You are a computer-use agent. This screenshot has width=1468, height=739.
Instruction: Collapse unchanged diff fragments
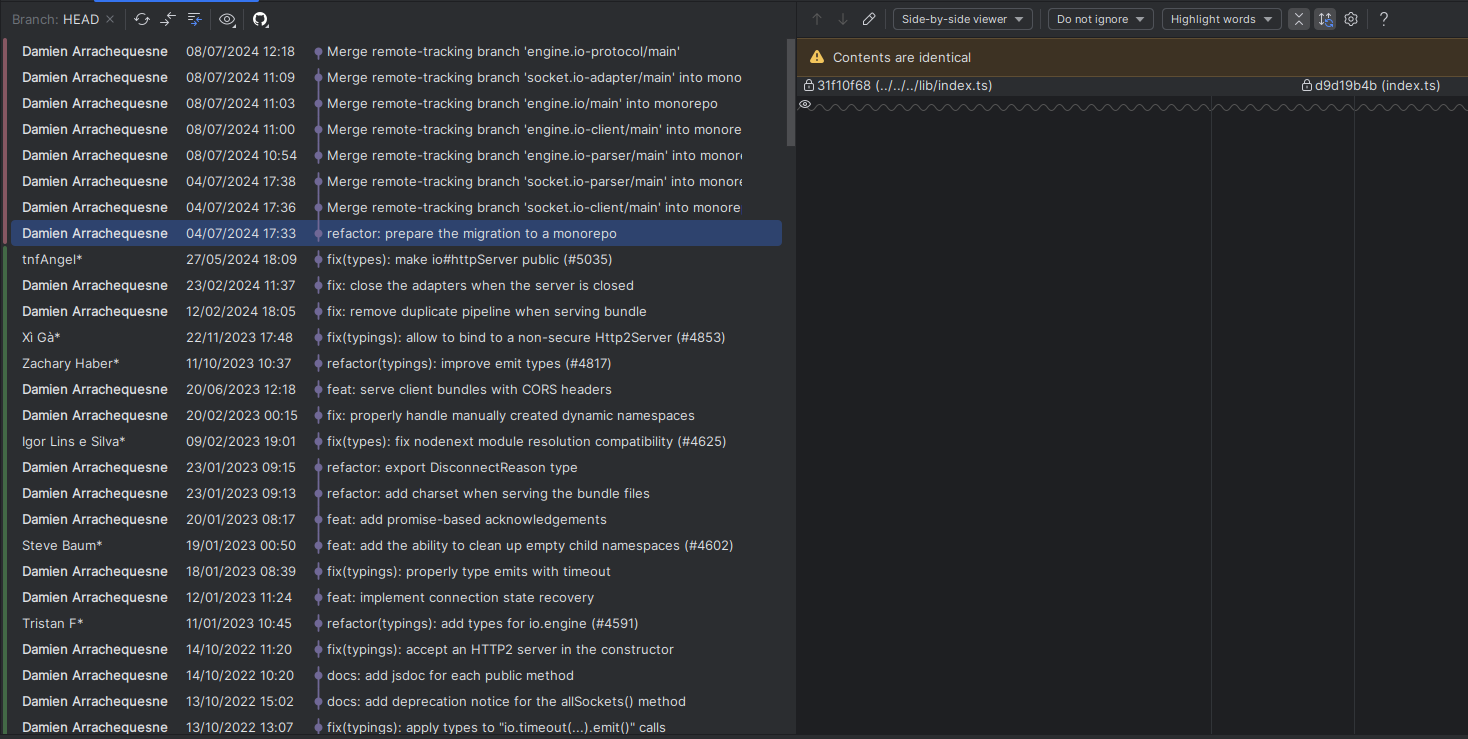point(1299,18)
